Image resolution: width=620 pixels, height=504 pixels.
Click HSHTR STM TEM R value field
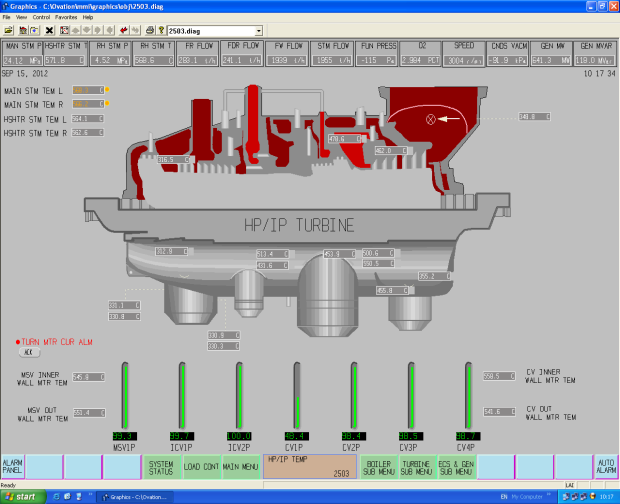tap(87, 133)
